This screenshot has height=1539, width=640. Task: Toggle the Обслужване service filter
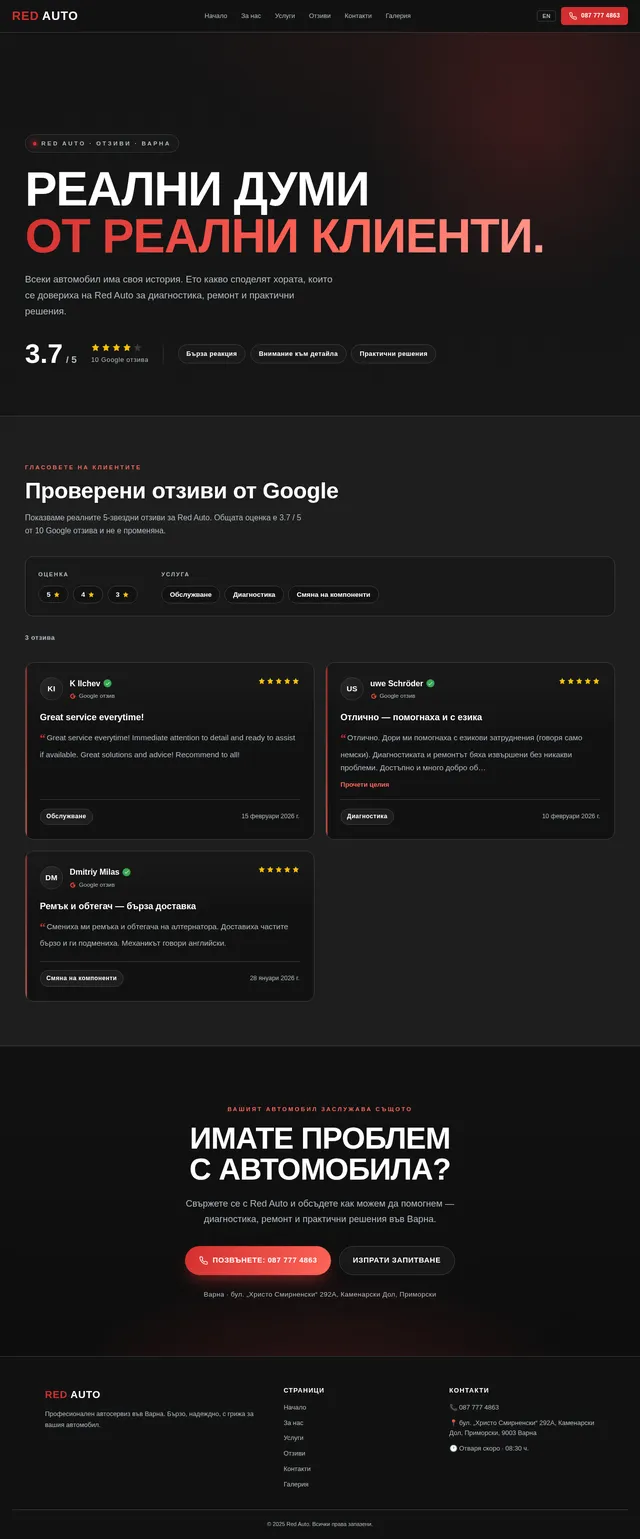(190, 594)
